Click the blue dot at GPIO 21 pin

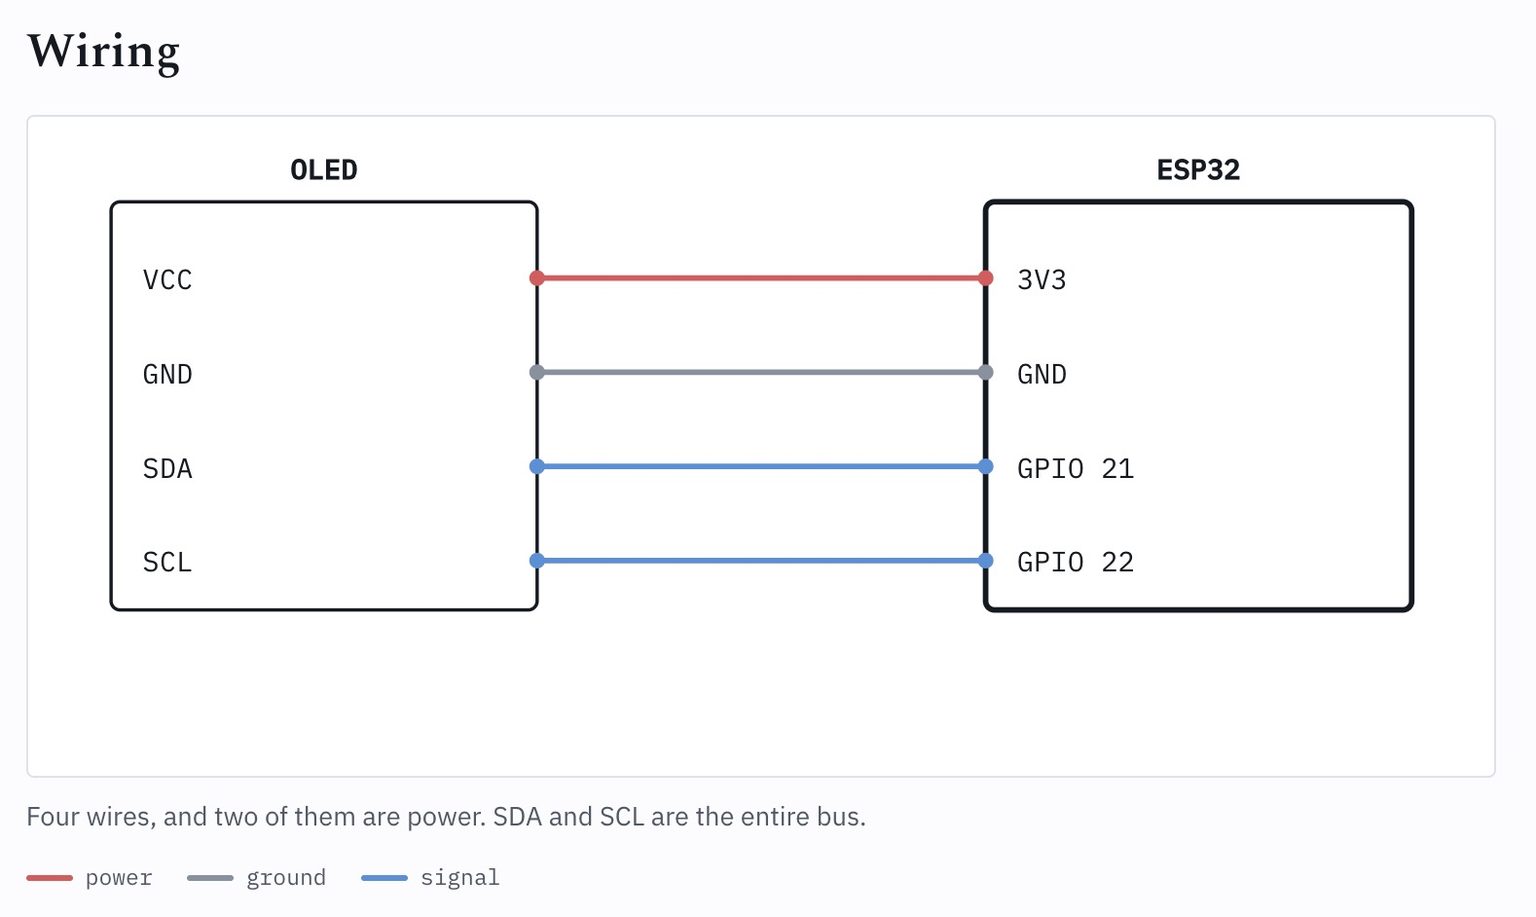pyautogui.click(x=985, y=466)
